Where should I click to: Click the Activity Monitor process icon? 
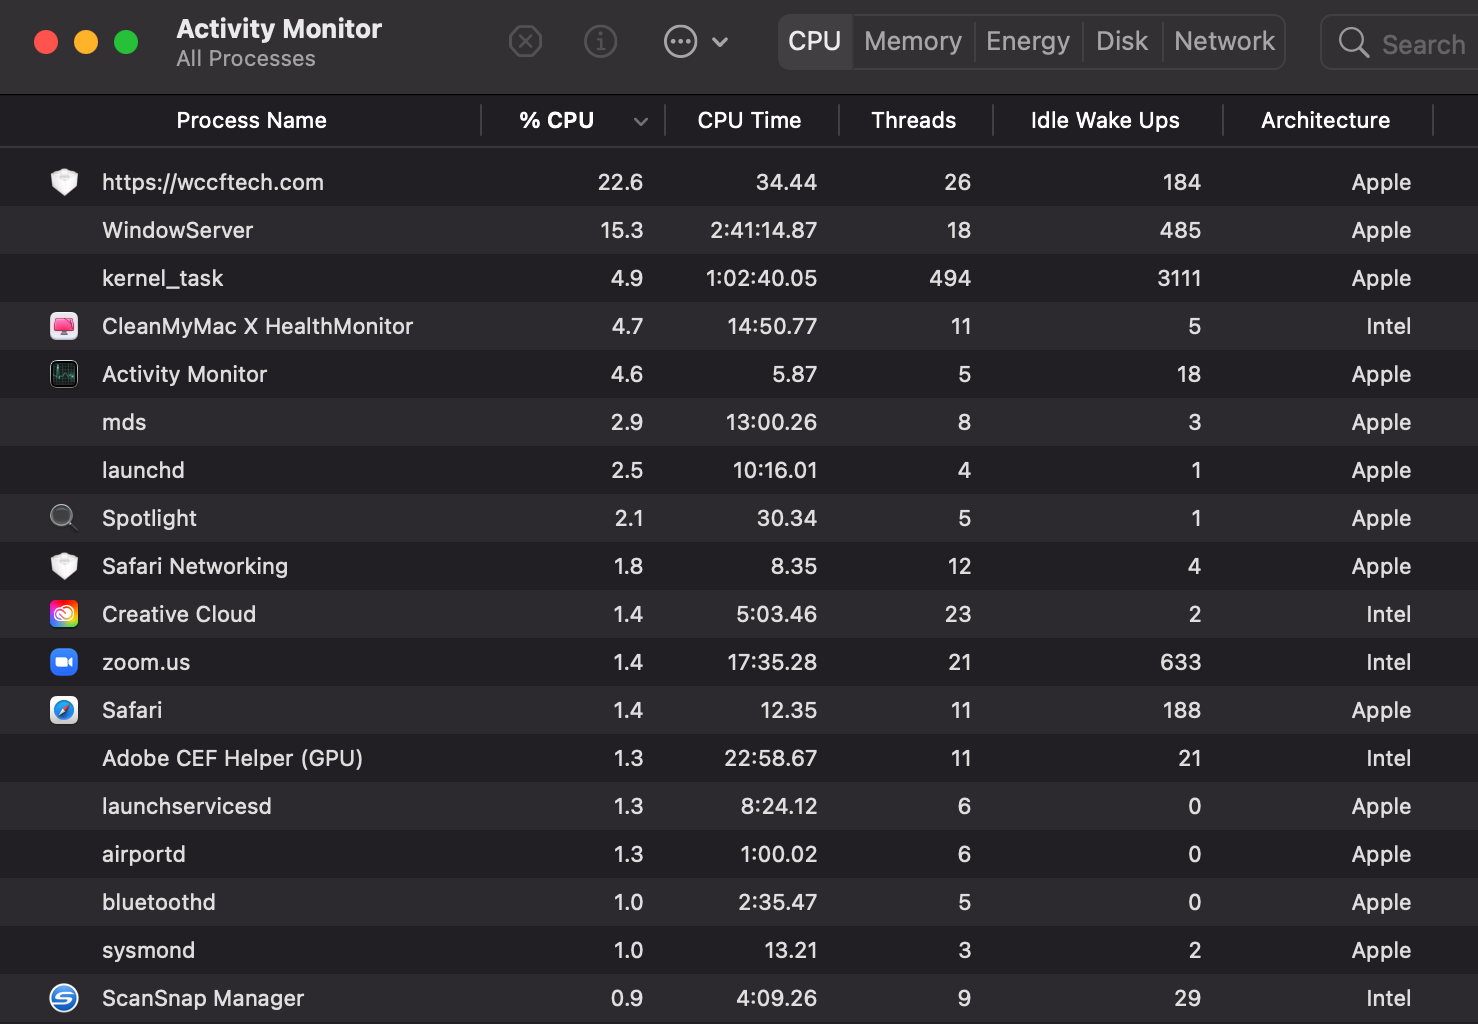coord(64,374)
